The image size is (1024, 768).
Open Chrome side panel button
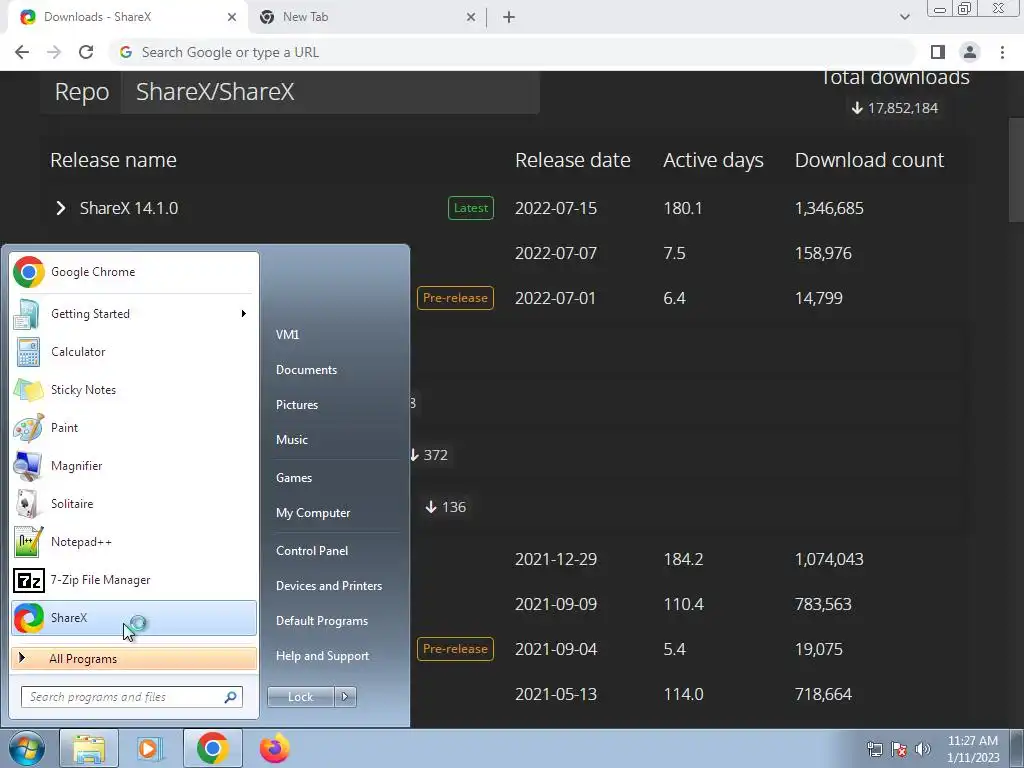point(938,52)
